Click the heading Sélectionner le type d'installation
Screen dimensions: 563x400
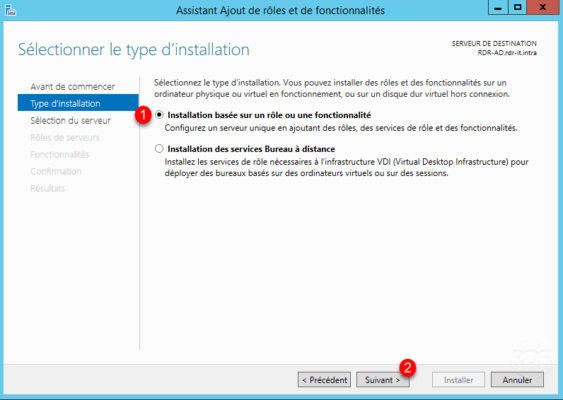click(134, 50)
